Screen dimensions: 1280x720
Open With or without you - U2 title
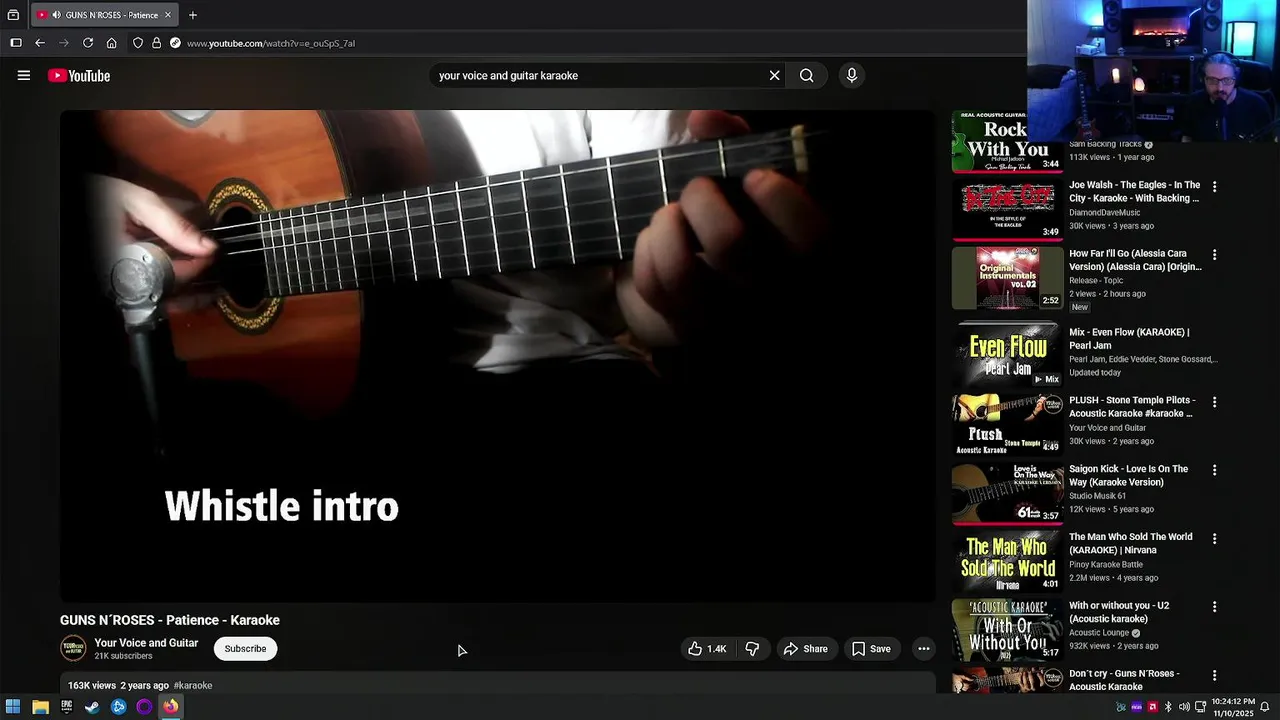pos(1119,612)
